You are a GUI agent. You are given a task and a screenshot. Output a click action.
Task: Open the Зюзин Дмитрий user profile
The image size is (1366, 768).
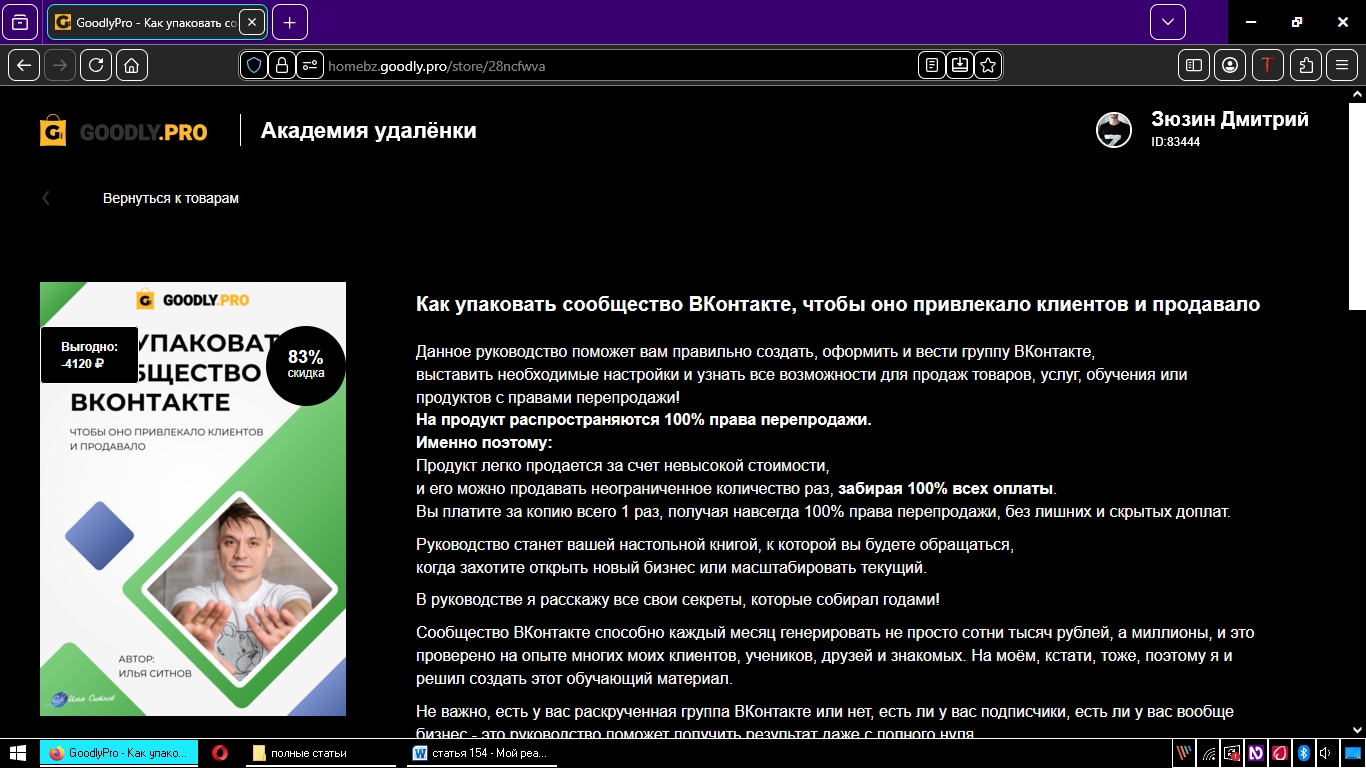pyautogui.click(x=1229, y=120)
